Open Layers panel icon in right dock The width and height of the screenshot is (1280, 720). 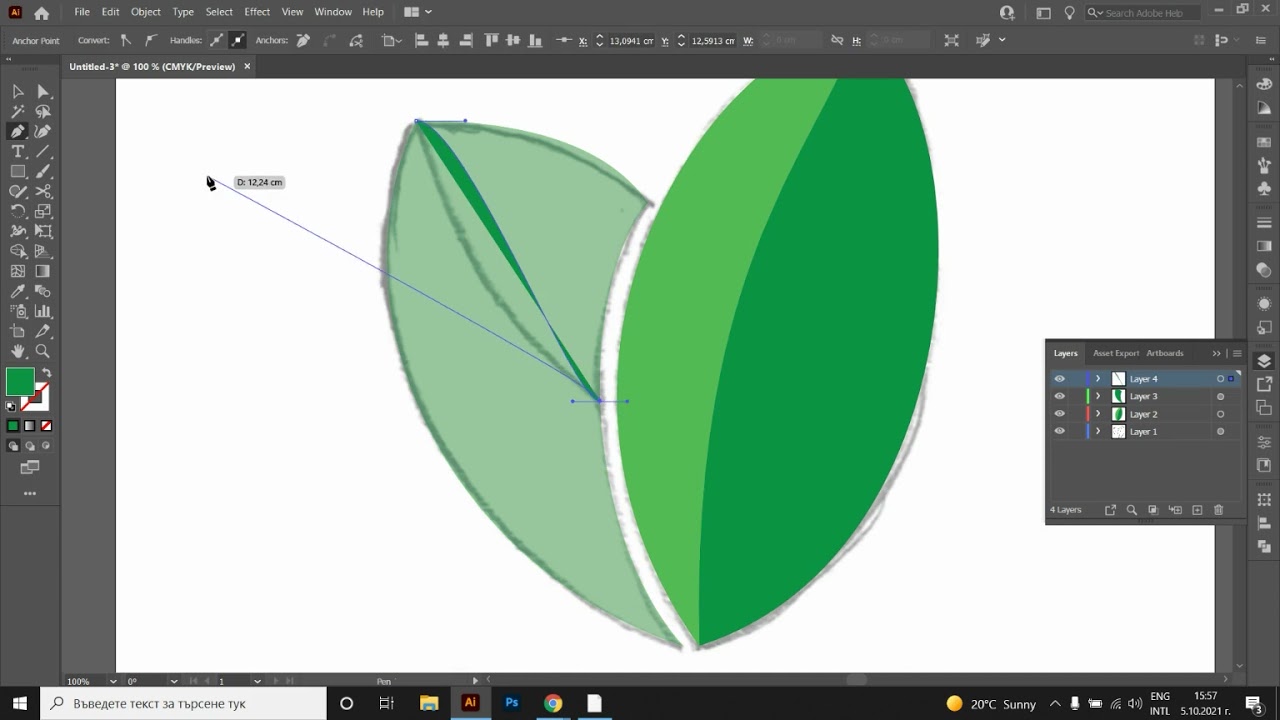coord(1264,361)
